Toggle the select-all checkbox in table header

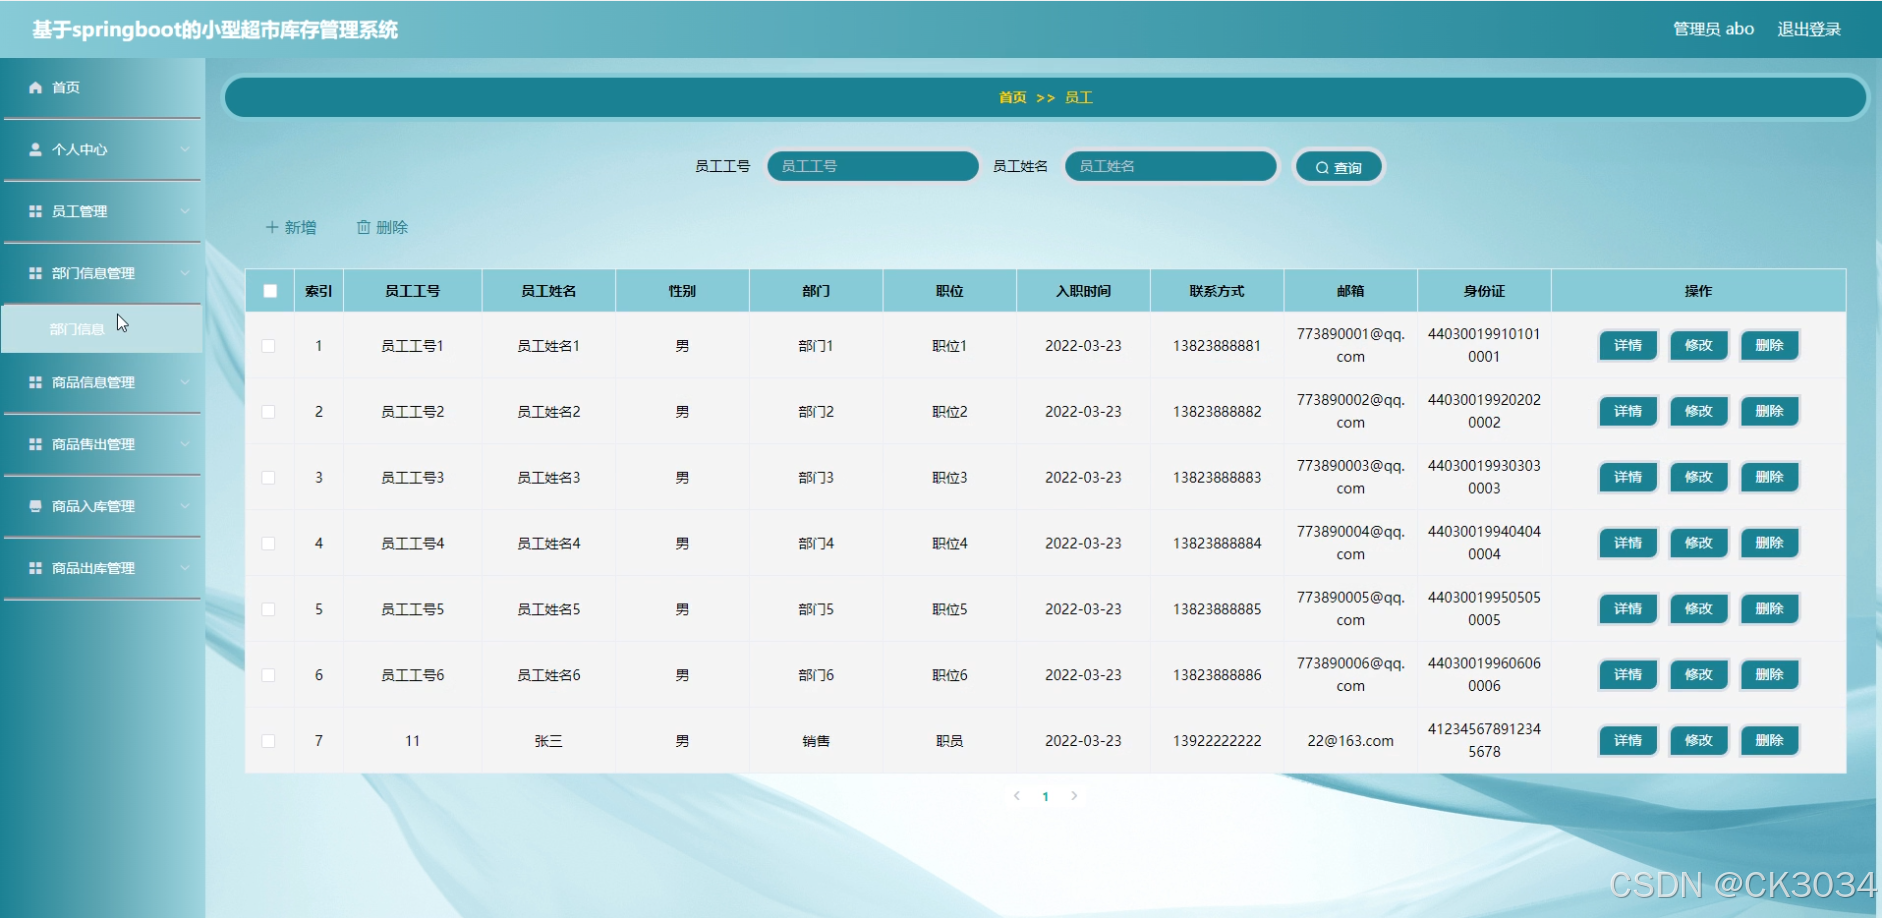[x=268, y=290]
